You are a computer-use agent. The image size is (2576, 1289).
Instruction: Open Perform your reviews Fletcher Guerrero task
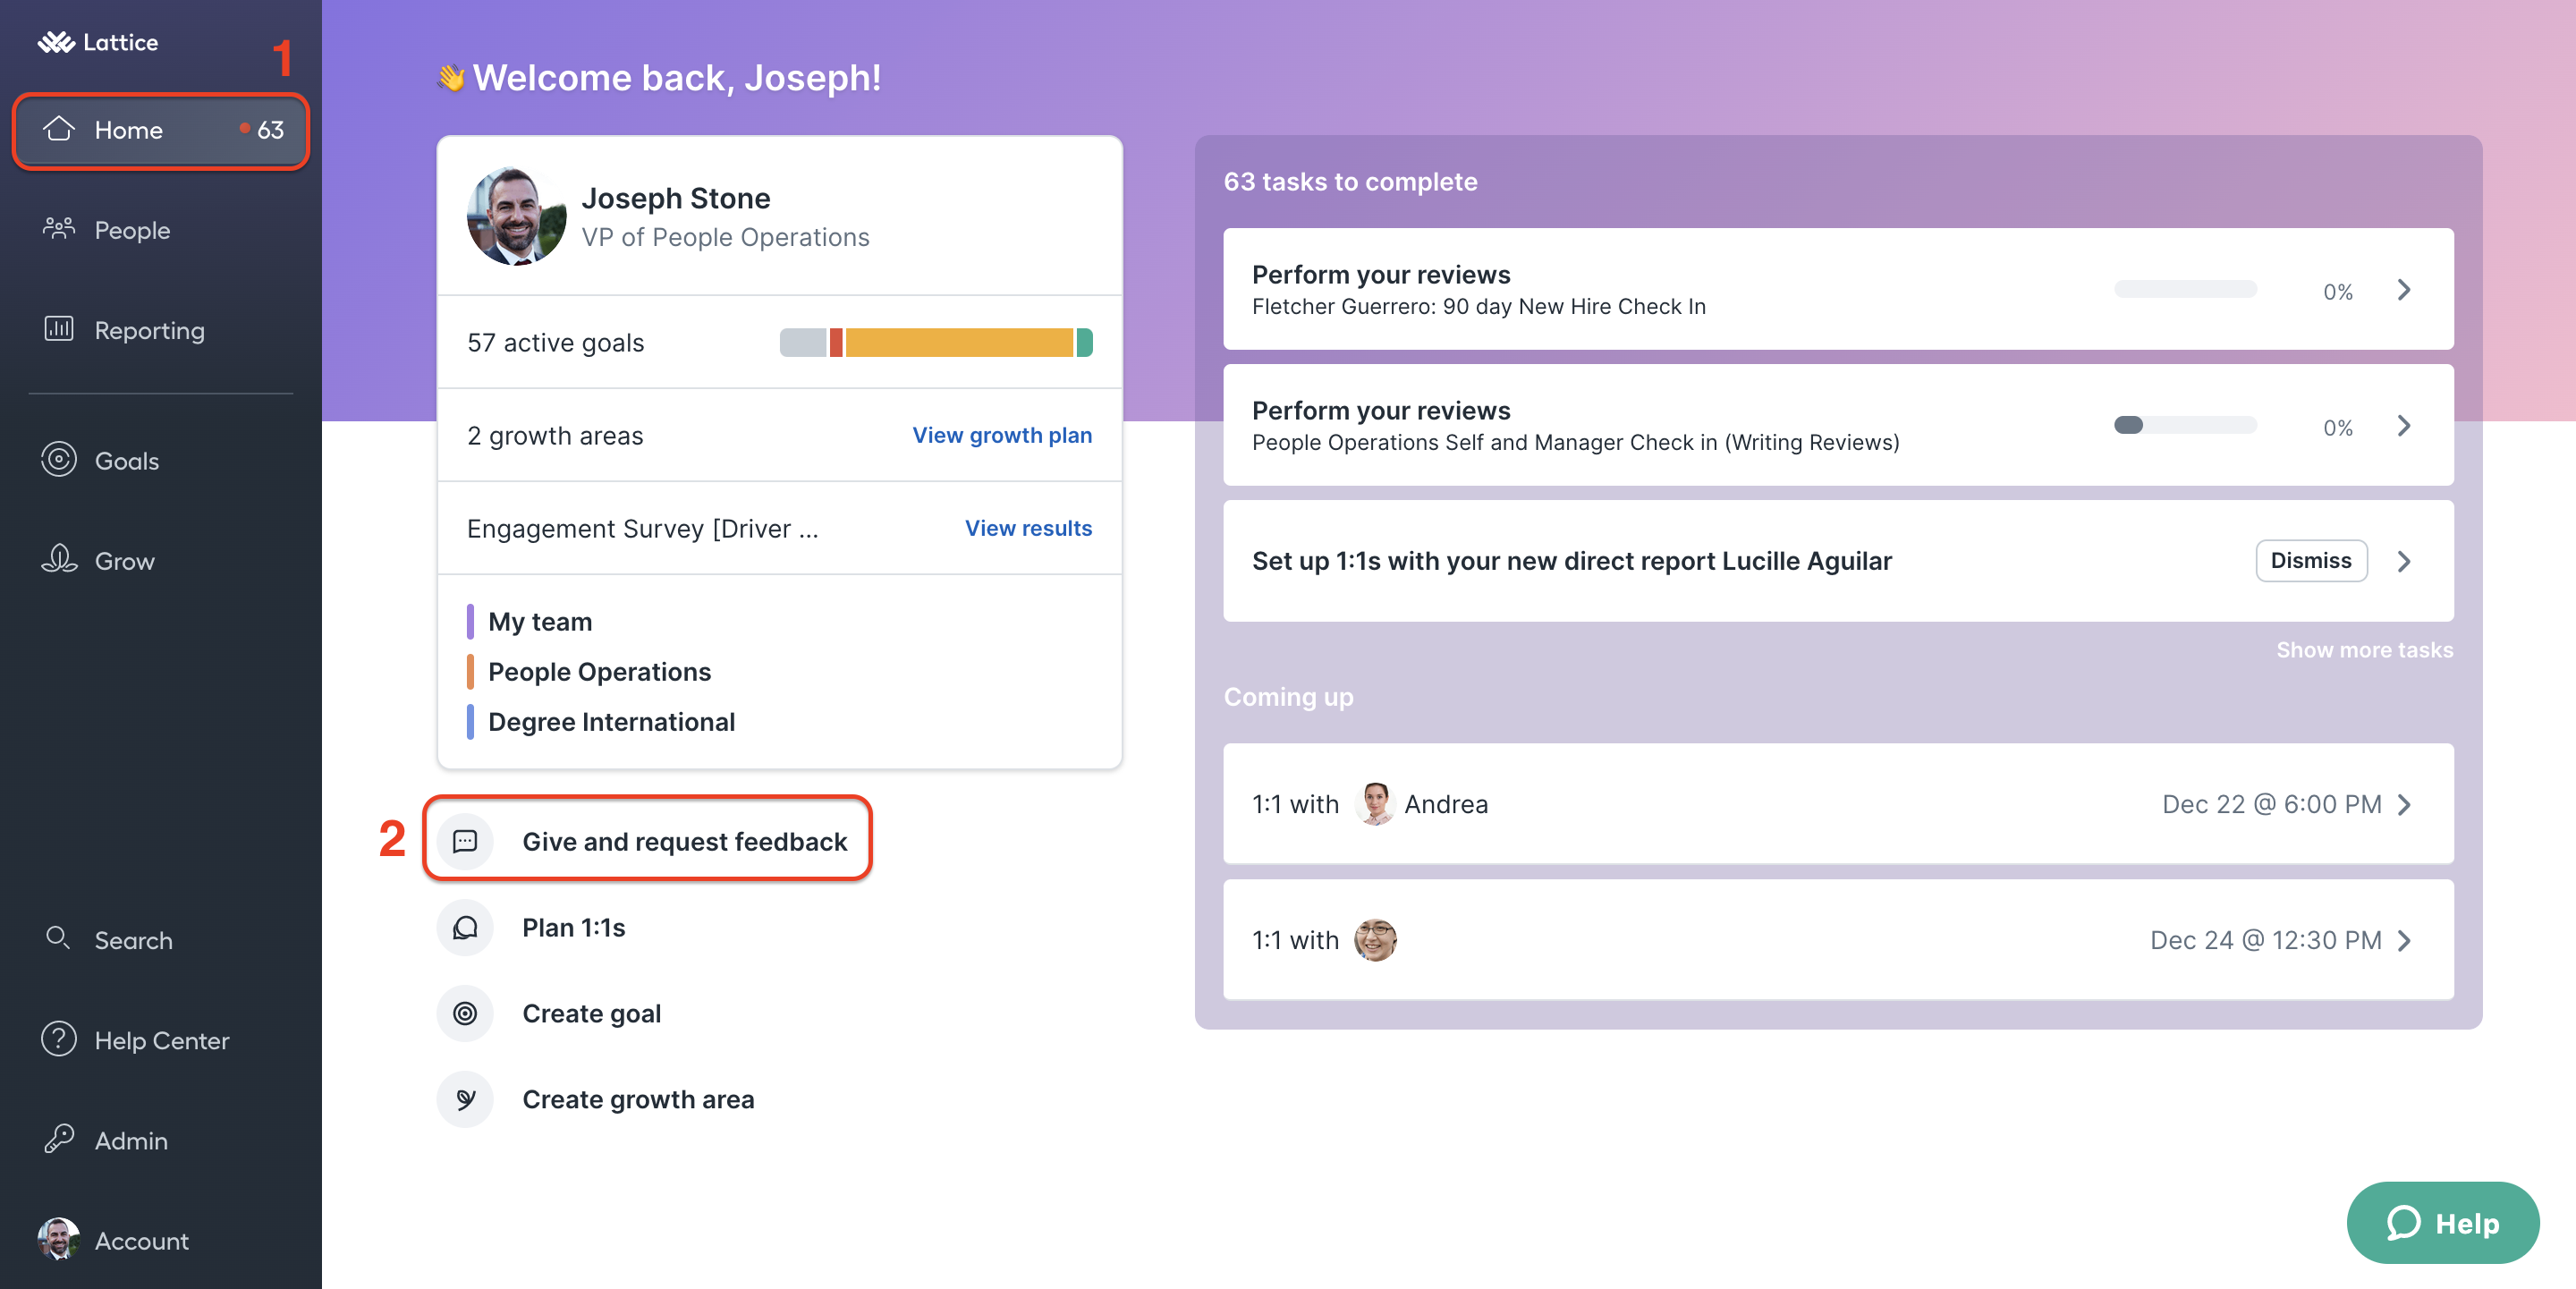click(x=1838, y=289)
